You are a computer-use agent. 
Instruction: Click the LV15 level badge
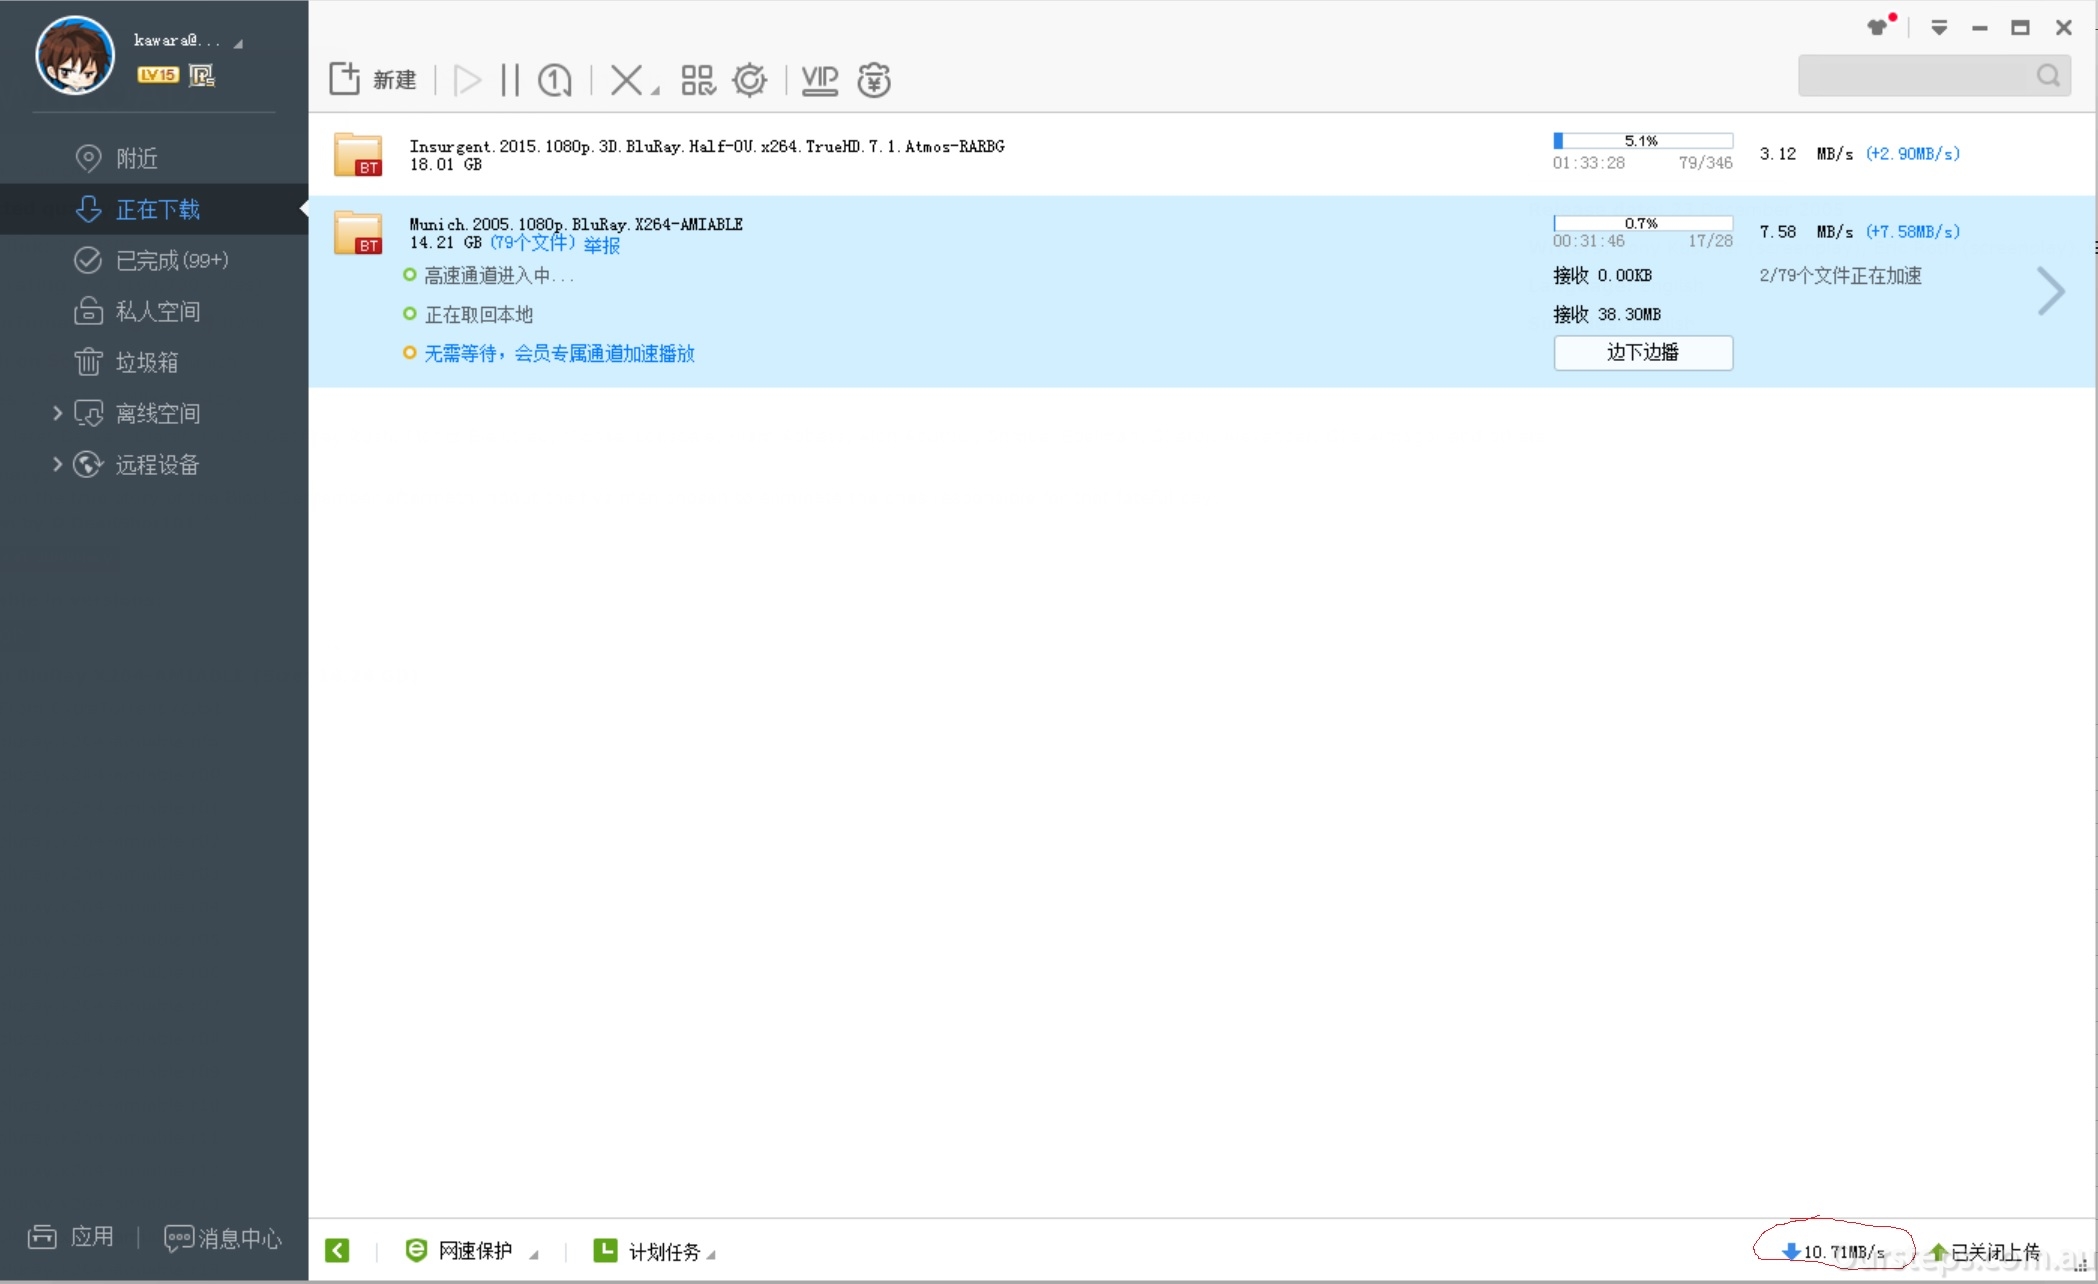(157, 75)
